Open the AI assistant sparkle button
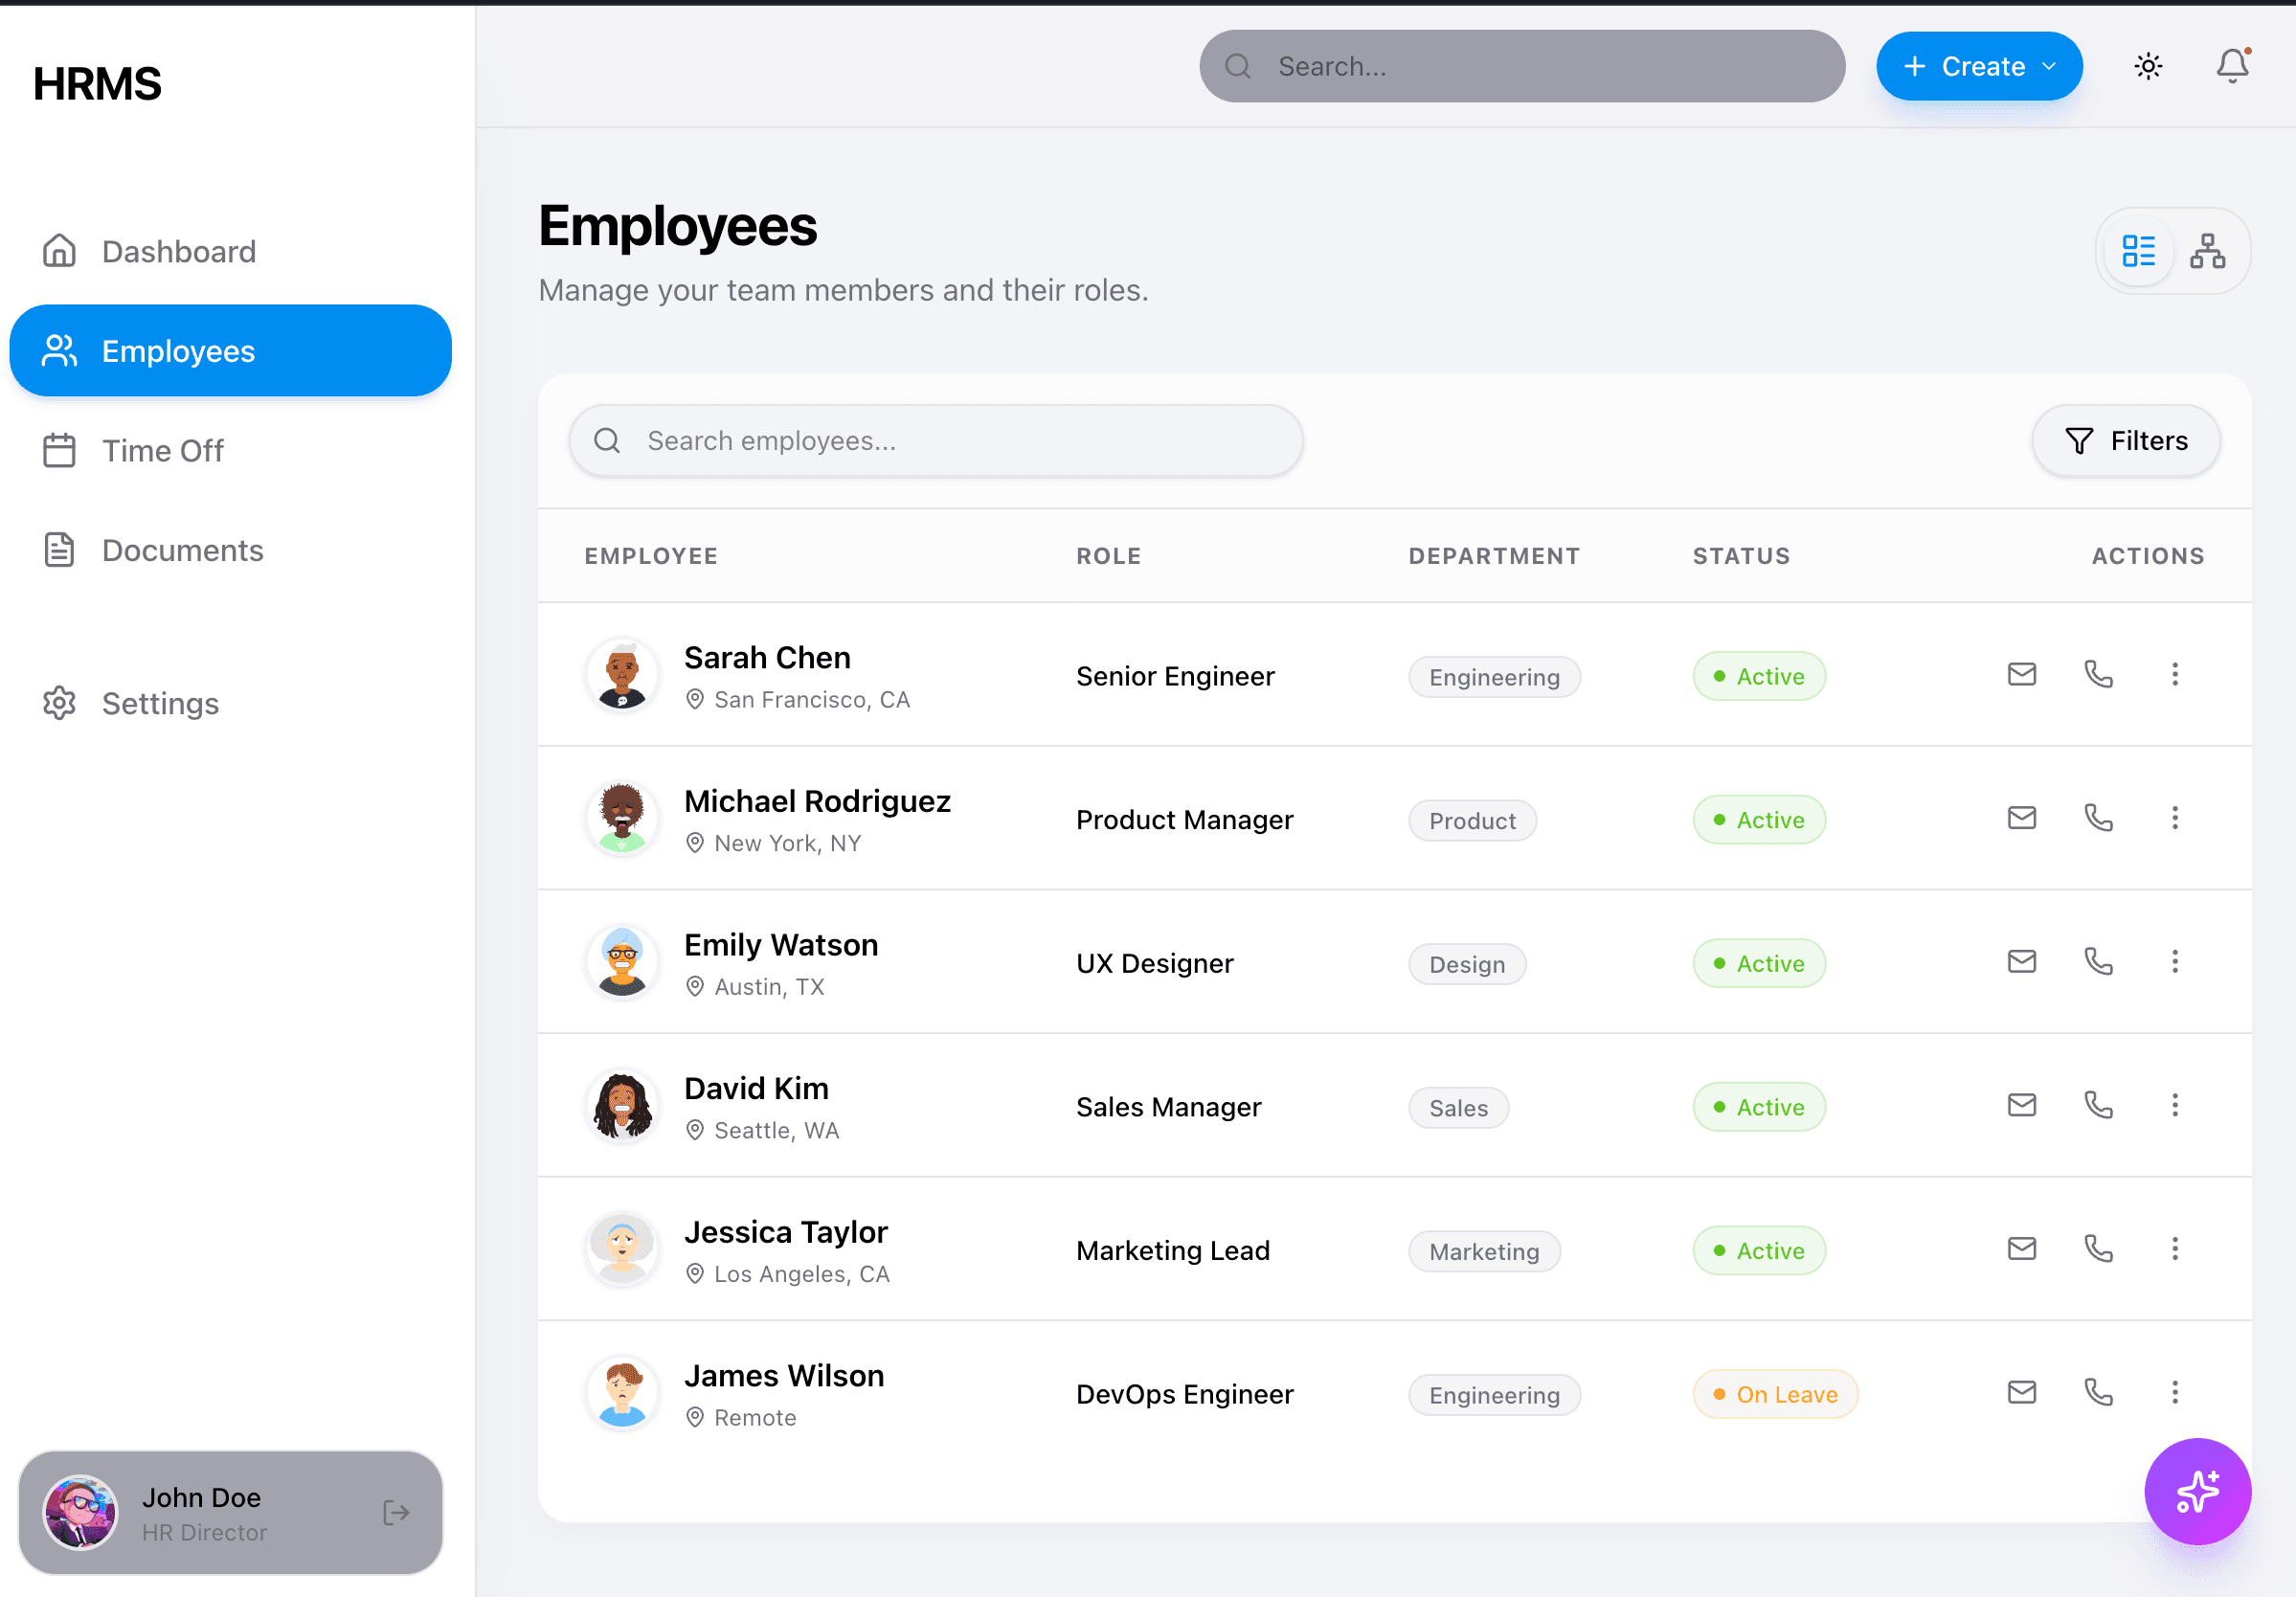The image size is (2296, 1597). point(2198,1491)
